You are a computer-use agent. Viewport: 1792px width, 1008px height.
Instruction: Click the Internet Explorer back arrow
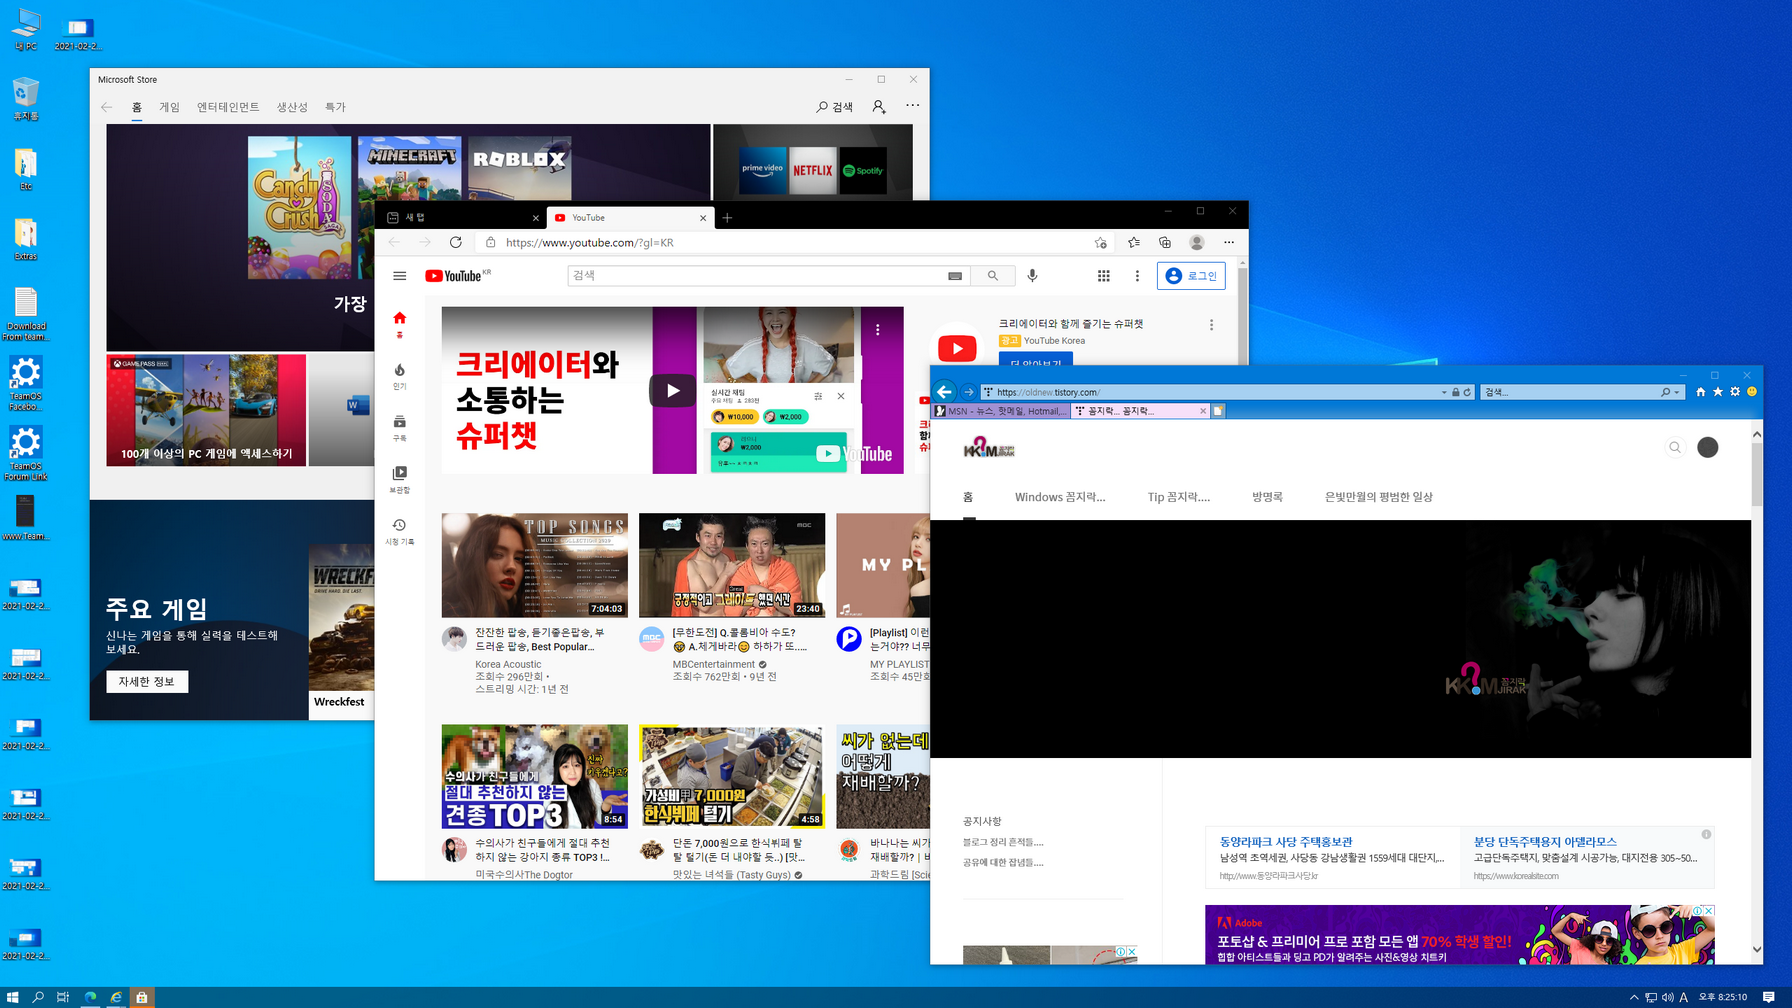coord(944,392)
